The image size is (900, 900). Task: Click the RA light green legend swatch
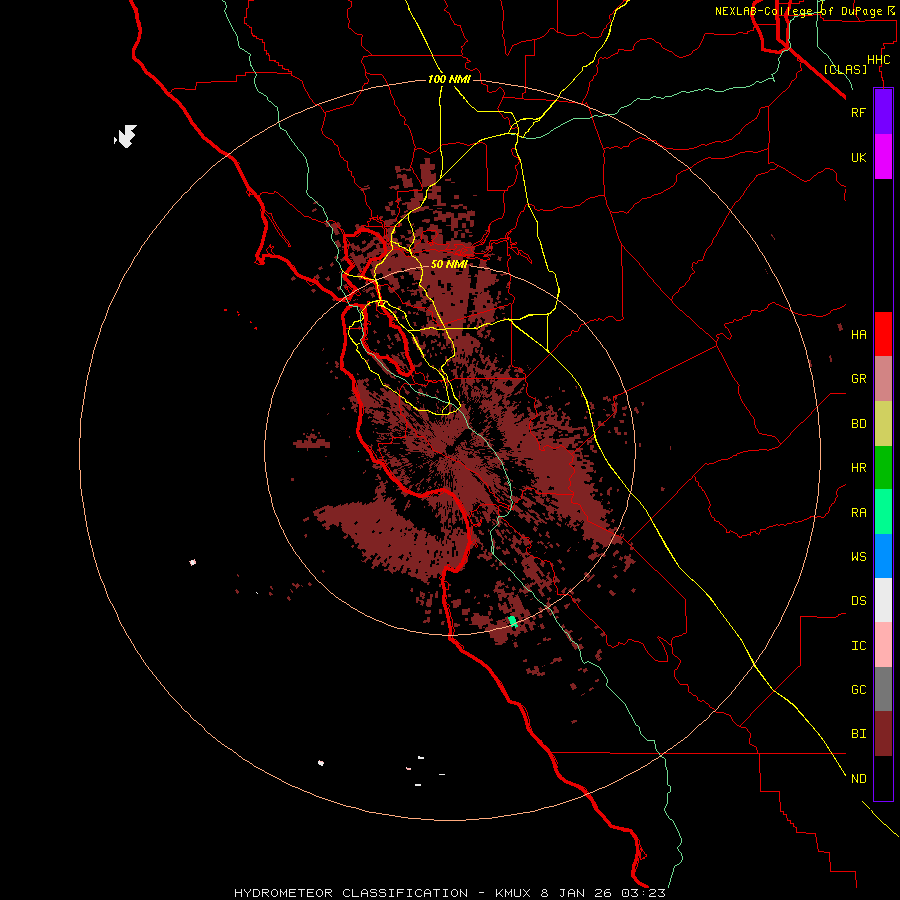click(883, 512)
